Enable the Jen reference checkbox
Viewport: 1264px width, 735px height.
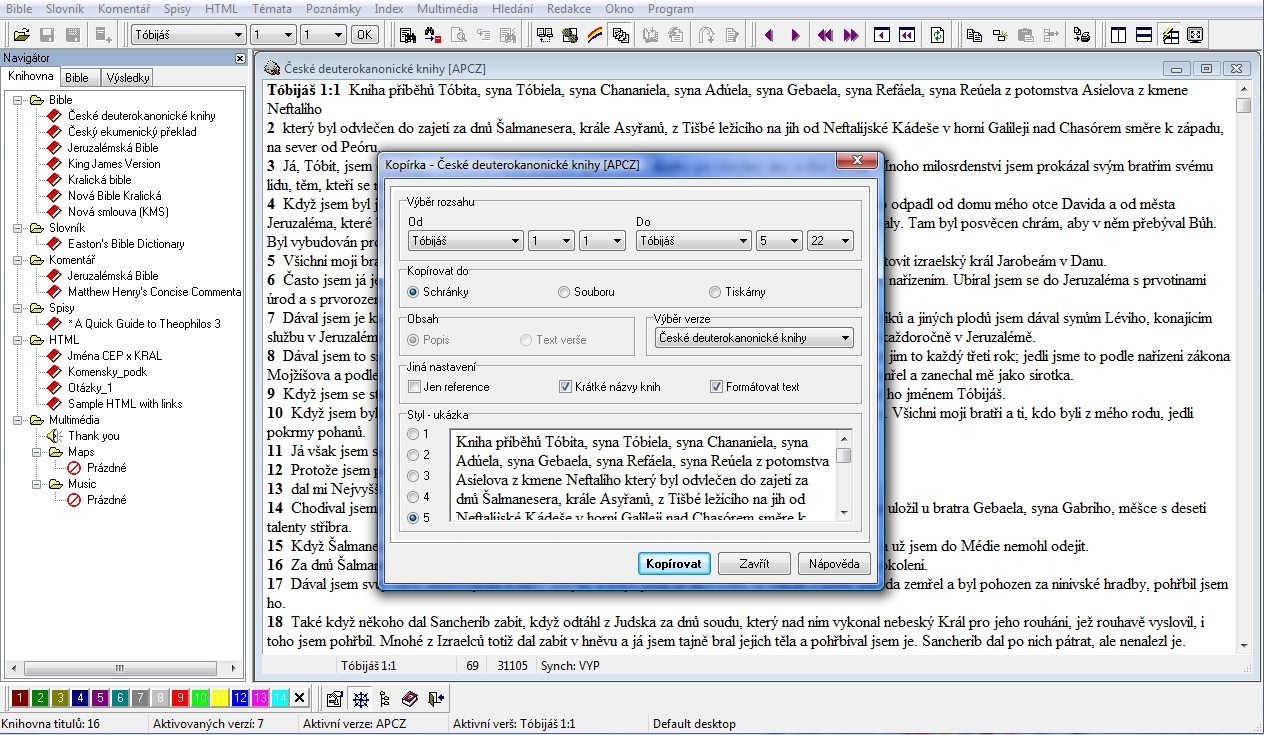pos(415,387)
